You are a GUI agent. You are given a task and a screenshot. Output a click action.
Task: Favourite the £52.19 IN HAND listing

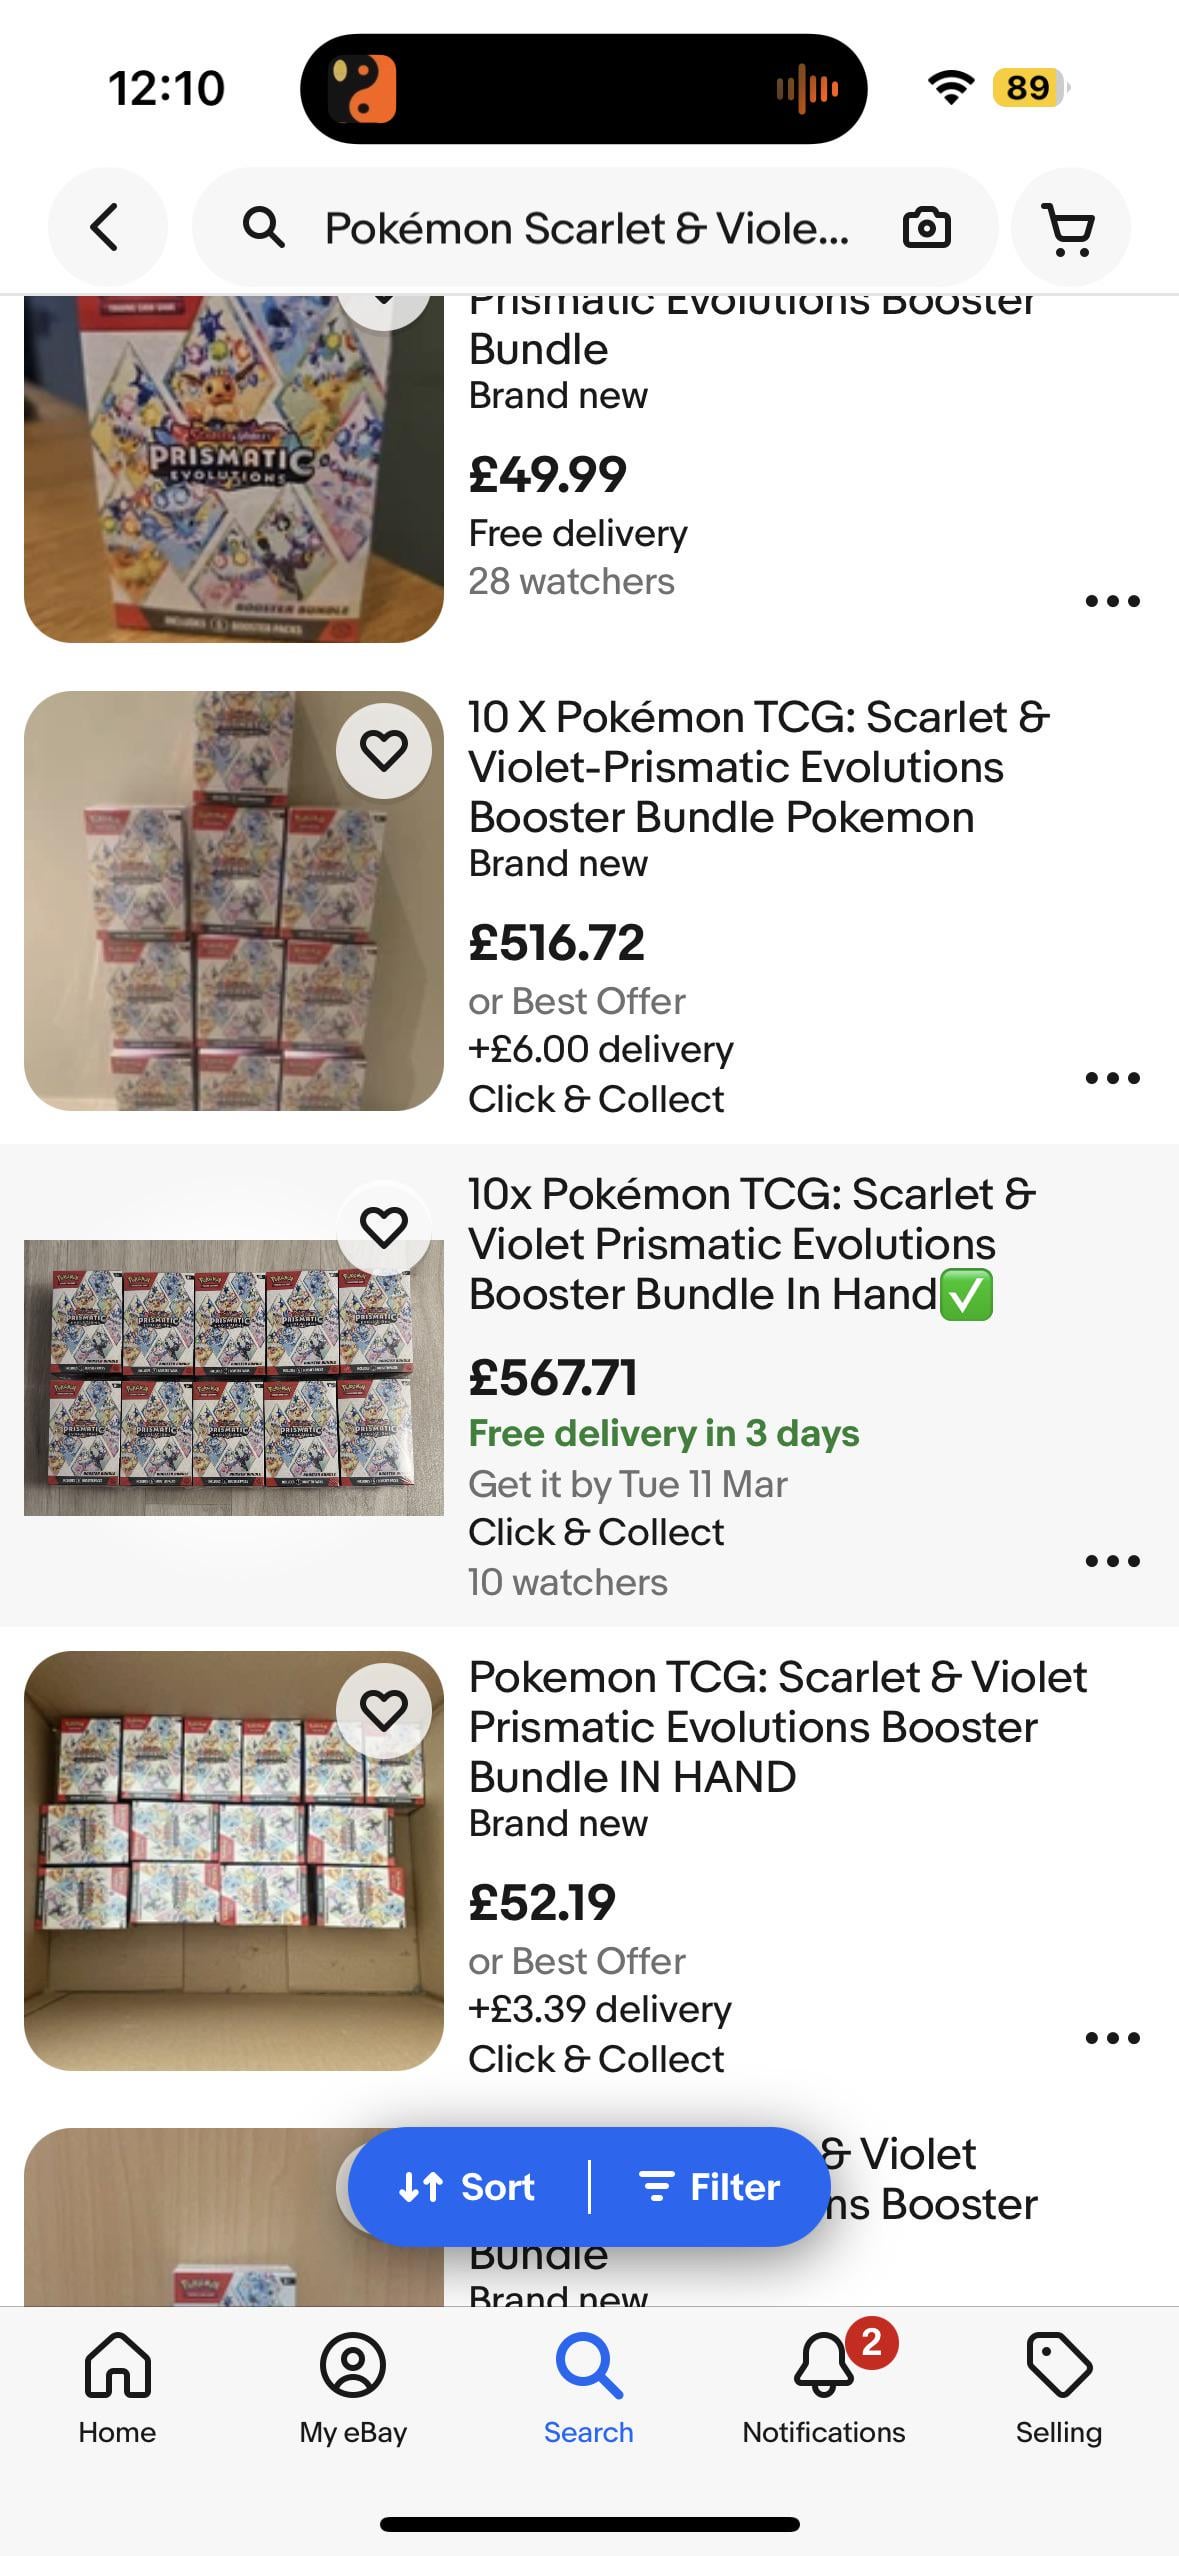(384, 1710)
